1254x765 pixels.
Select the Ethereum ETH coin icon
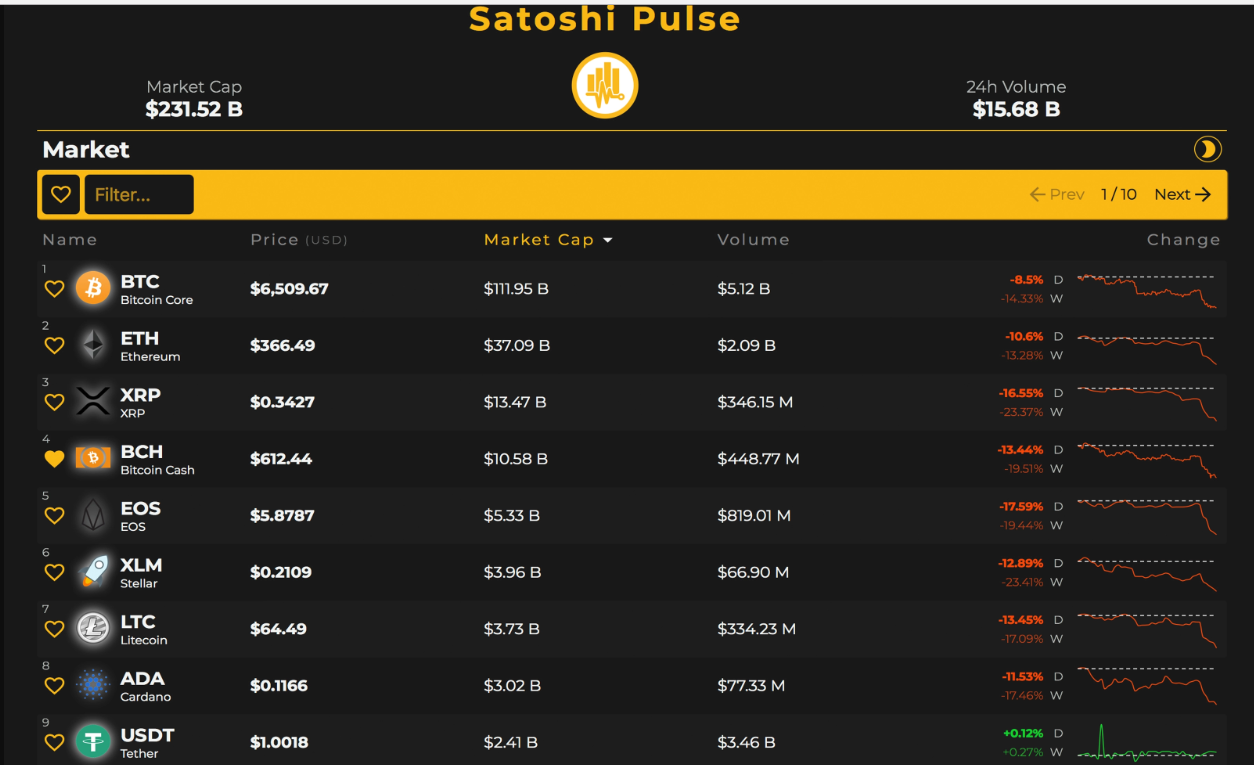click(x=92, y=345)
